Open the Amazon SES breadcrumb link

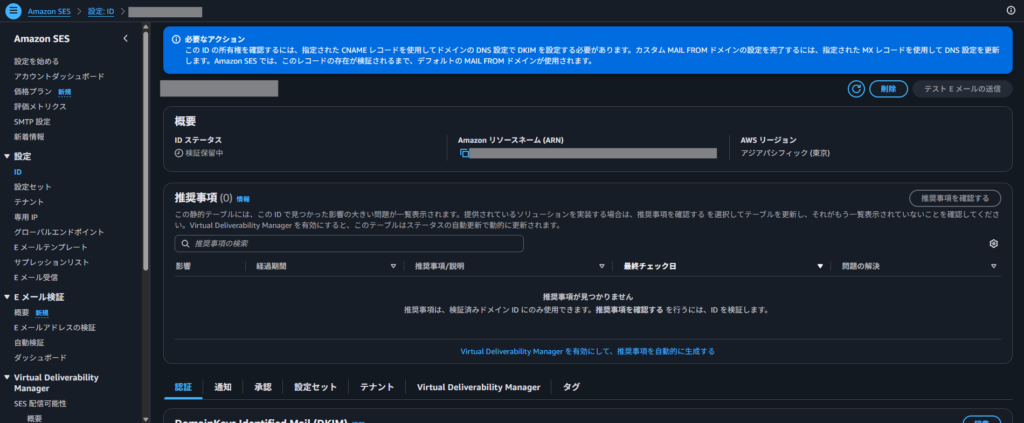click(49, 11)
